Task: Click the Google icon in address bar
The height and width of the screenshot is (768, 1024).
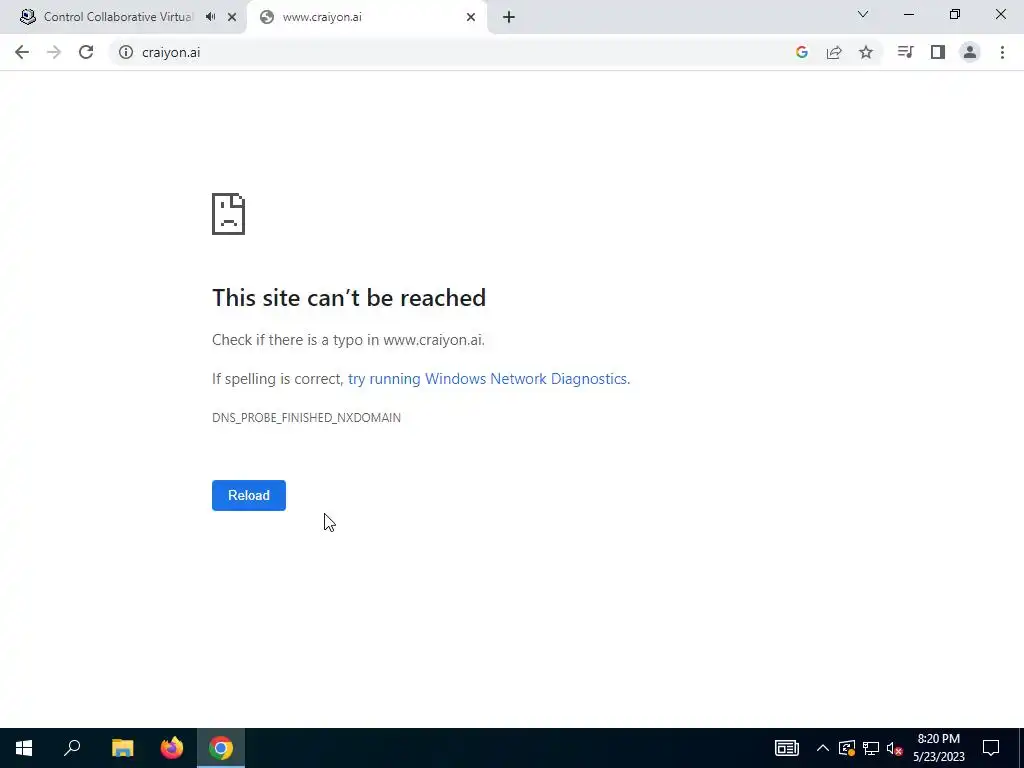Action: (x=802, y=52)
